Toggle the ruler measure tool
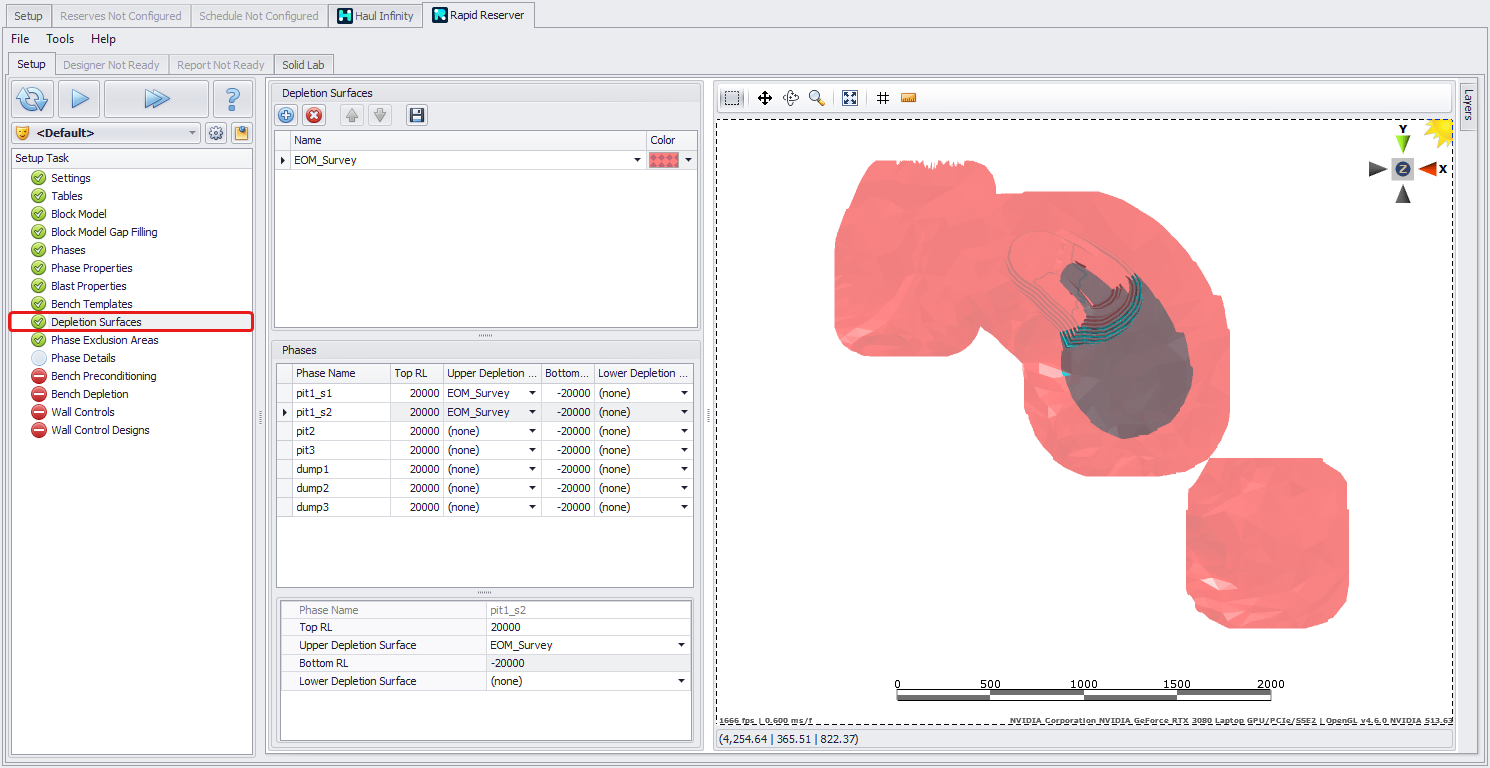 point(909,98)
